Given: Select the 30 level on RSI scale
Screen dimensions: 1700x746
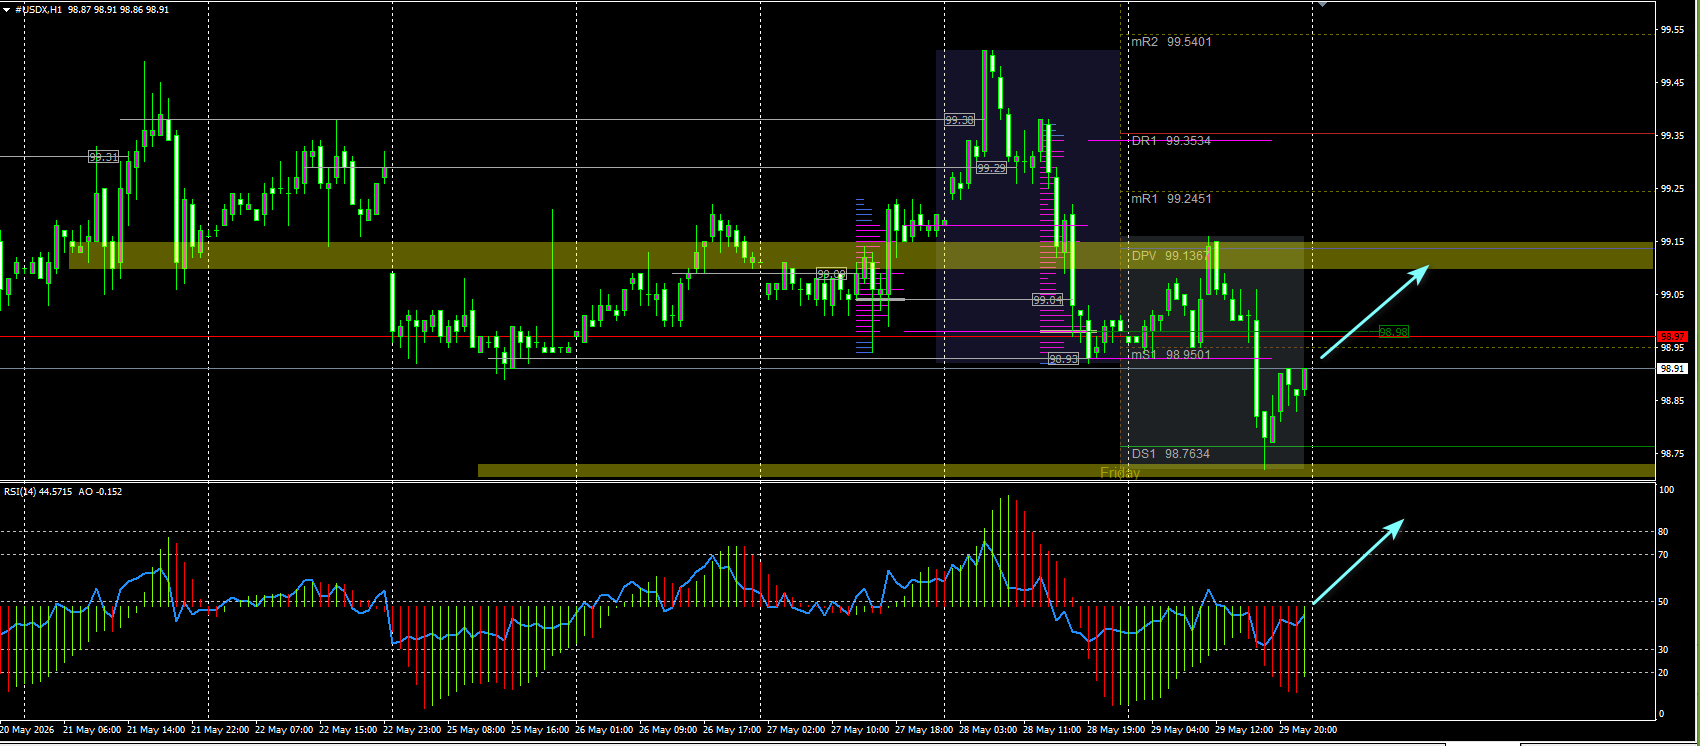Looking at the screenshot, I should click(x=1664, y=650).
